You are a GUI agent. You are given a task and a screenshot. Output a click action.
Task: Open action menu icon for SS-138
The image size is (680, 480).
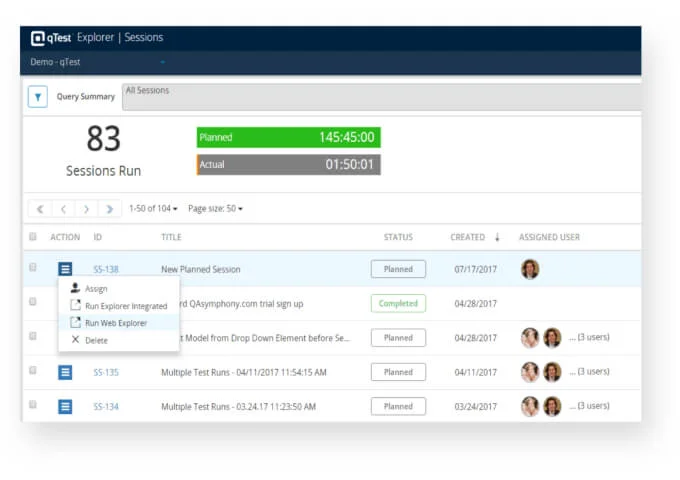pyautogui.click(x=65, y=269)
